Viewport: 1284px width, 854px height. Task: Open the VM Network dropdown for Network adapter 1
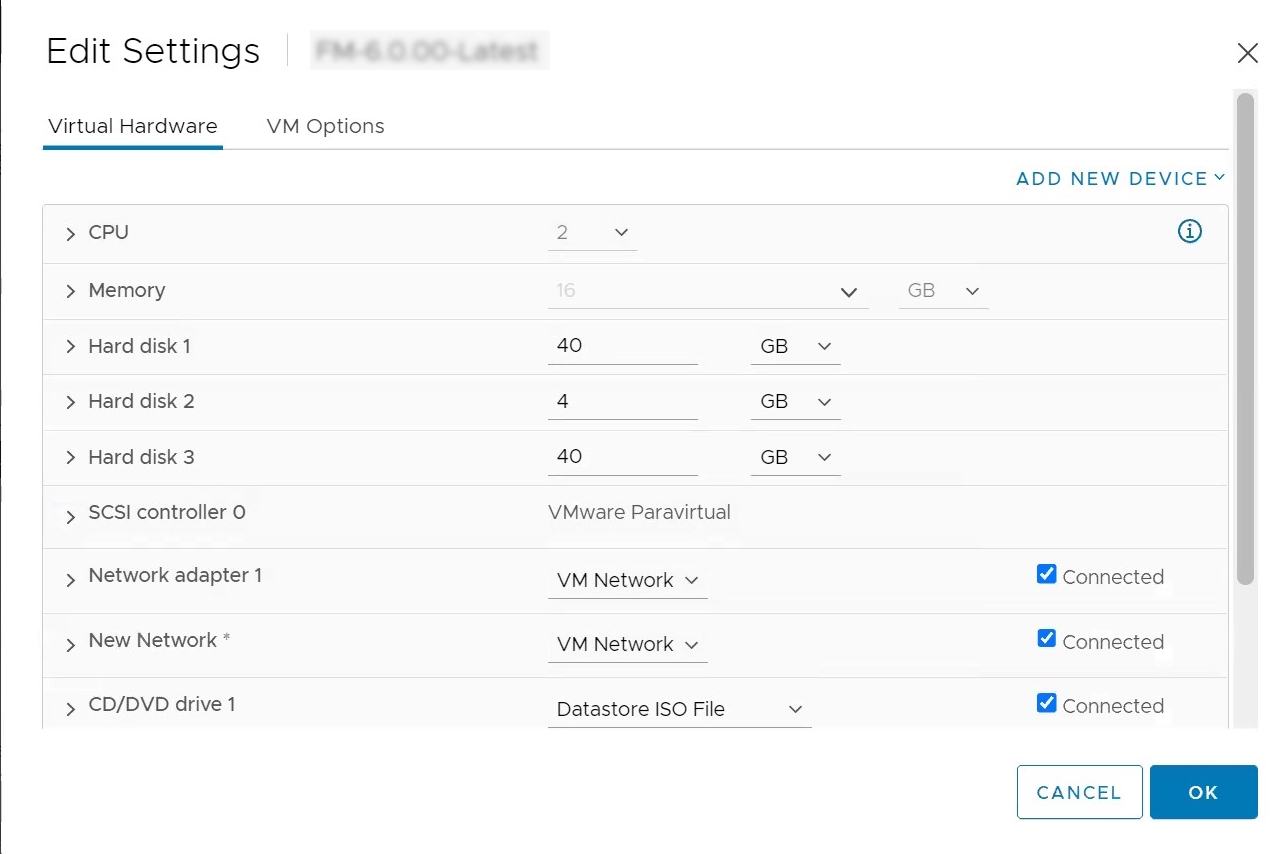627,580
